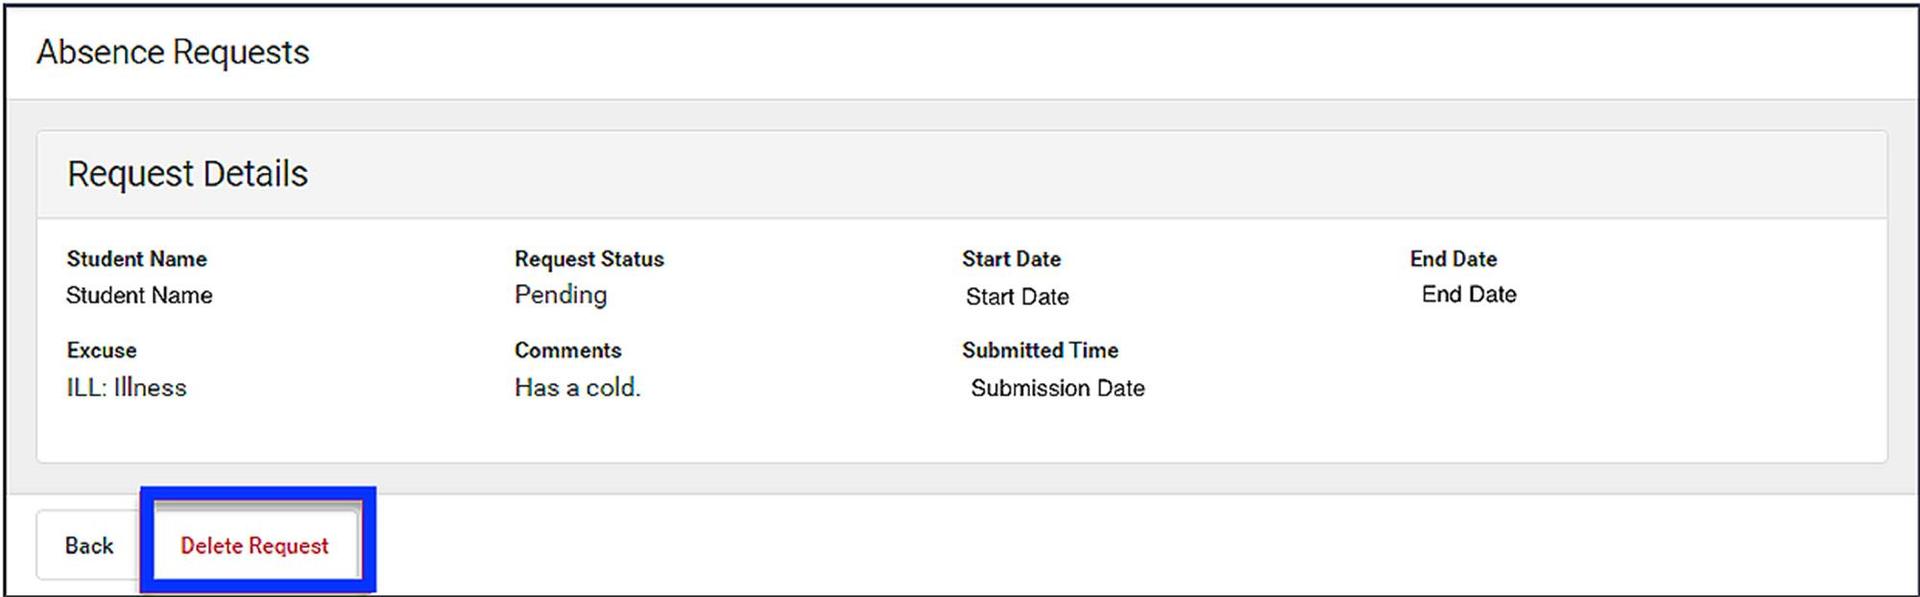Select the End Date value under its label
Viewport: 1920px width, 597px height.
coord(1469,294)
